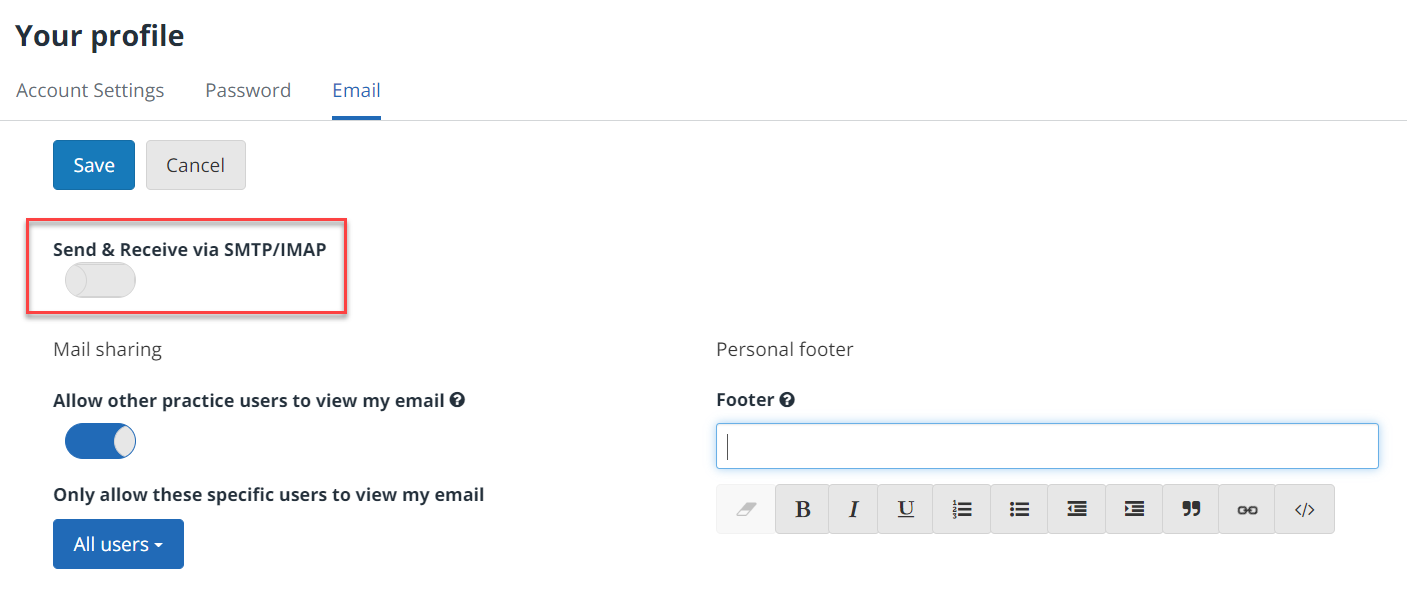This screenshot has height=592, width=1407.
Task: Add a blockquote to the footer
Action: (1191, 509)
